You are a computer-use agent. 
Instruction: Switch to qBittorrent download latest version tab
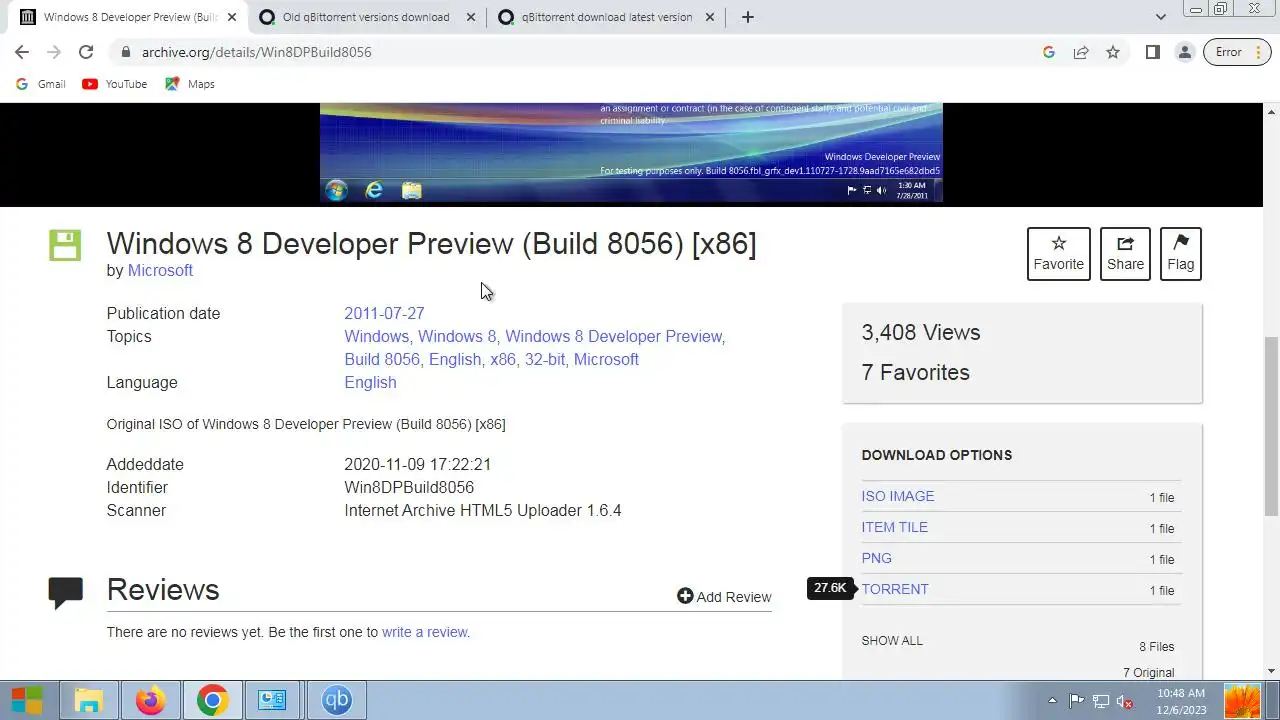(606, 17)
